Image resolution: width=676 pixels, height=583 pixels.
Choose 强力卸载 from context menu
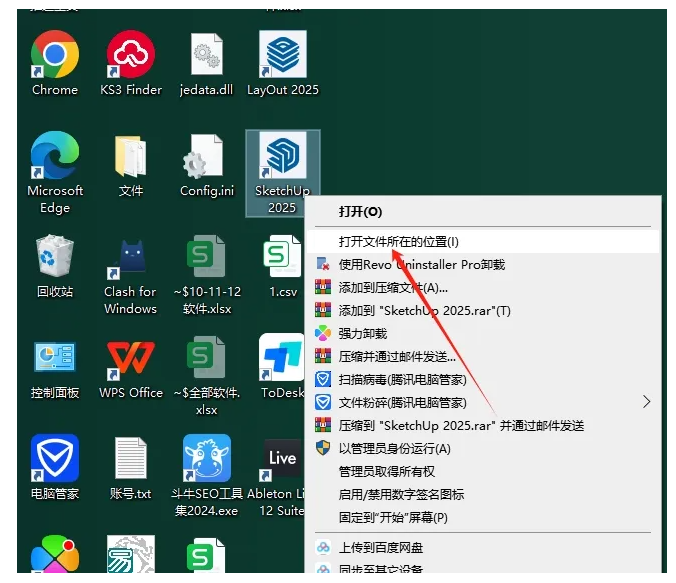[483, 333]
